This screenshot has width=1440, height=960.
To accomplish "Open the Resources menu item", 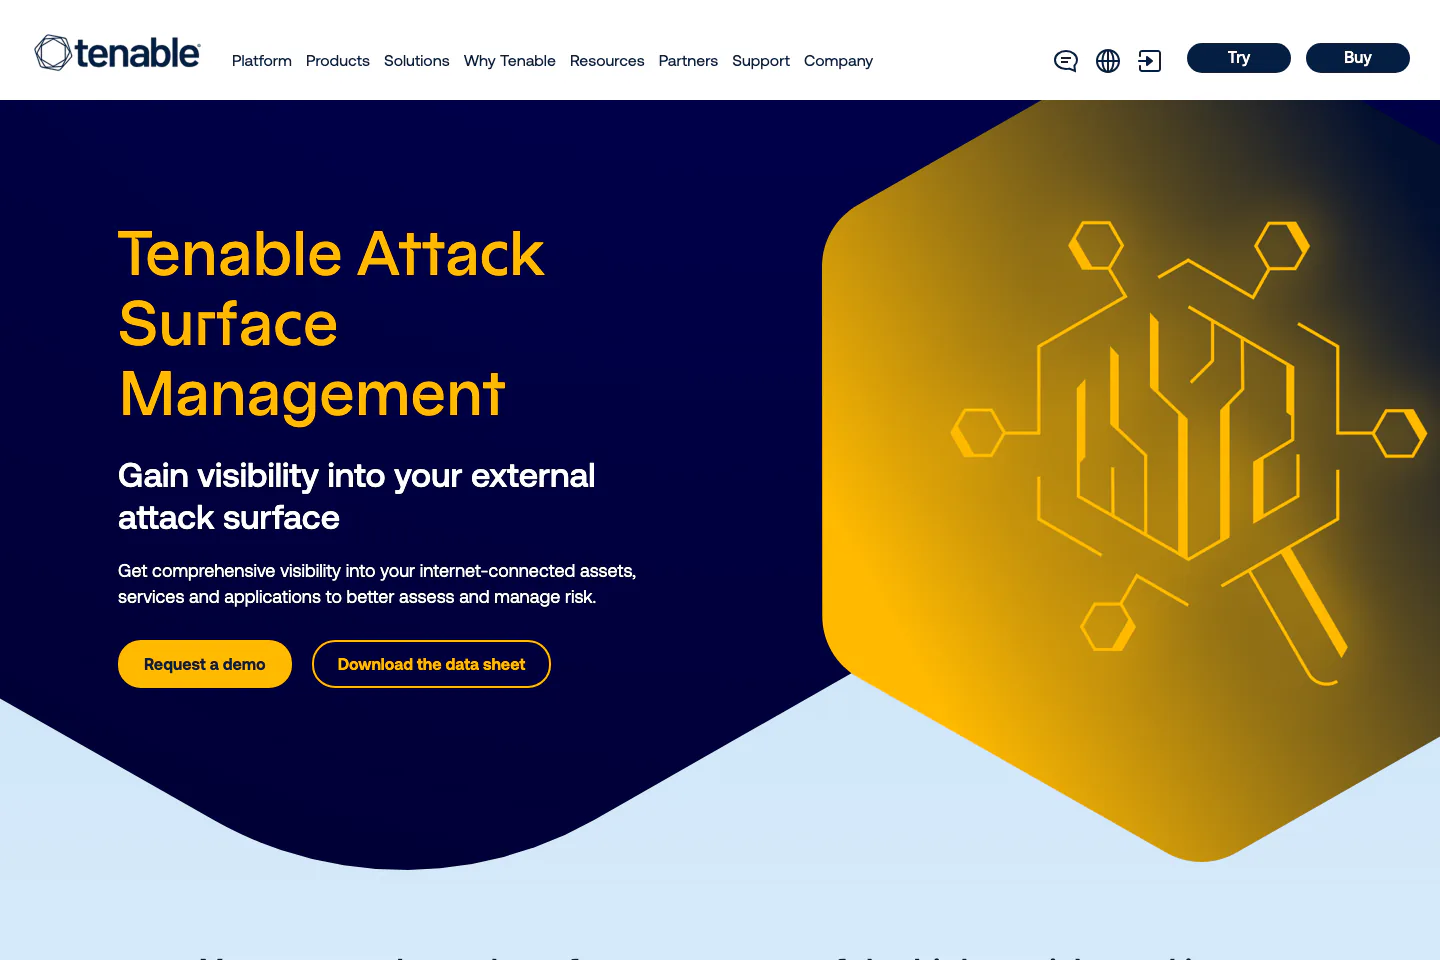I will point(607,61).
